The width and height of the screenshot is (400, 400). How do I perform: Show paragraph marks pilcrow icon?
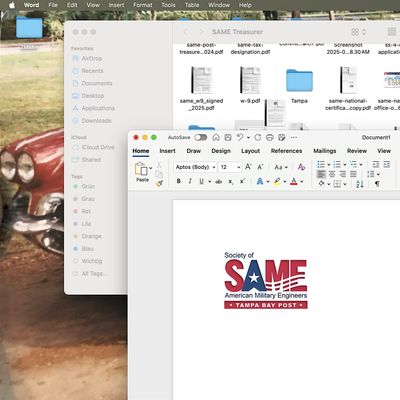[x=377, y=184]
